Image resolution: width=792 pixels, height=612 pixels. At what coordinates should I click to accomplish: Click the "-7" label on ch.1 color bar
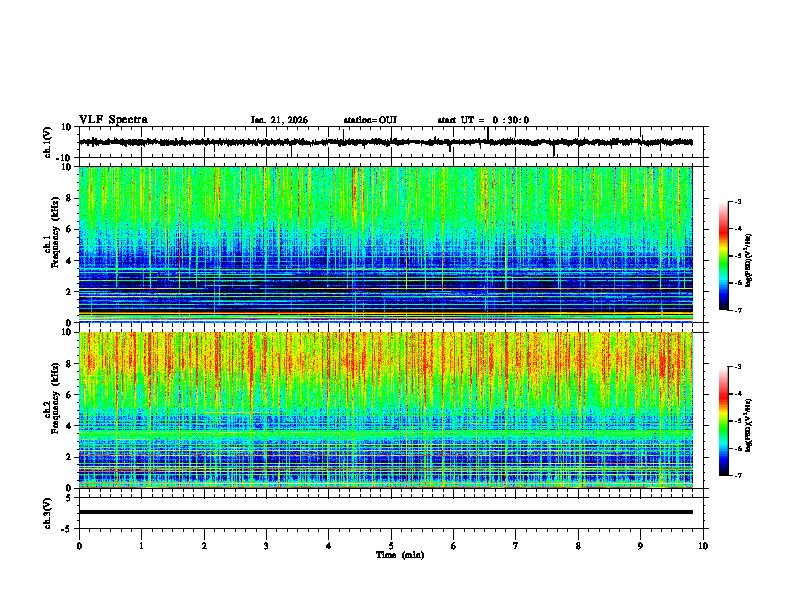pyautogui.click(x=737, y=310)
